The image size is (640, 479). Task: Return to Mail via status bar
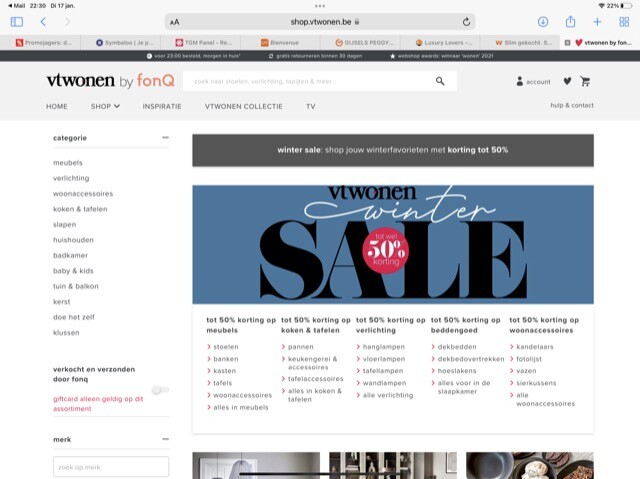pyautogui.click(x=16, y=6)
